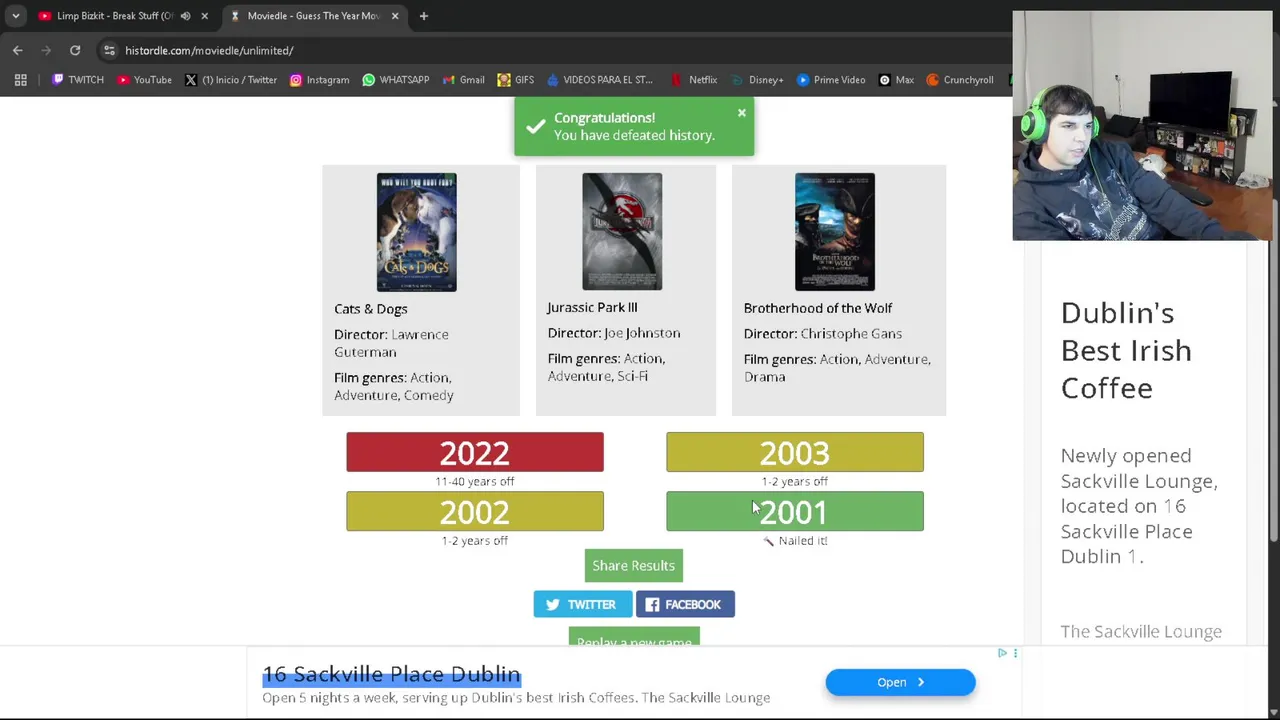
Task: Click the Congratulations checkmark icon
Action: click(x=535, y=127)
